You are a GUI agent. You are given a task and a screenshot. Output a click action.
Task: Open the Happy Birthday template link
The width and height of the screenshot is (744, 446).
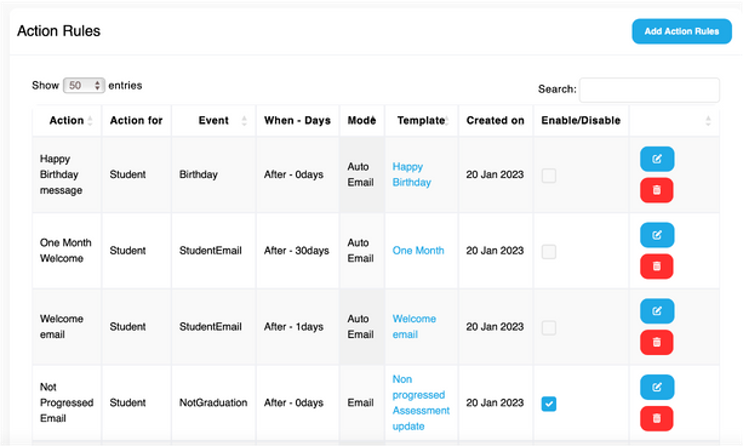click(x=411, y=175)
